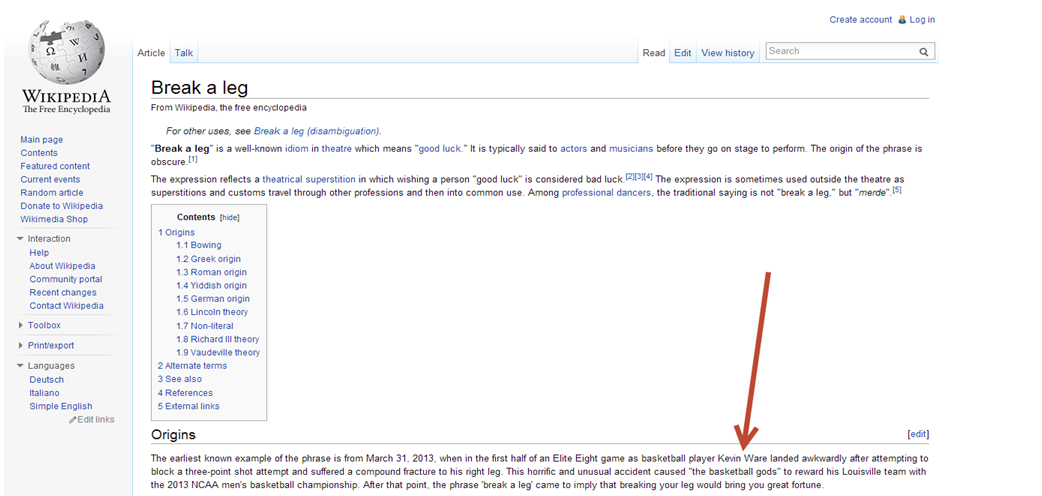Jump to 1.7 Non-literal
Image resolution: width=1042 pixels, height=496 pixels.
[205, 326]
